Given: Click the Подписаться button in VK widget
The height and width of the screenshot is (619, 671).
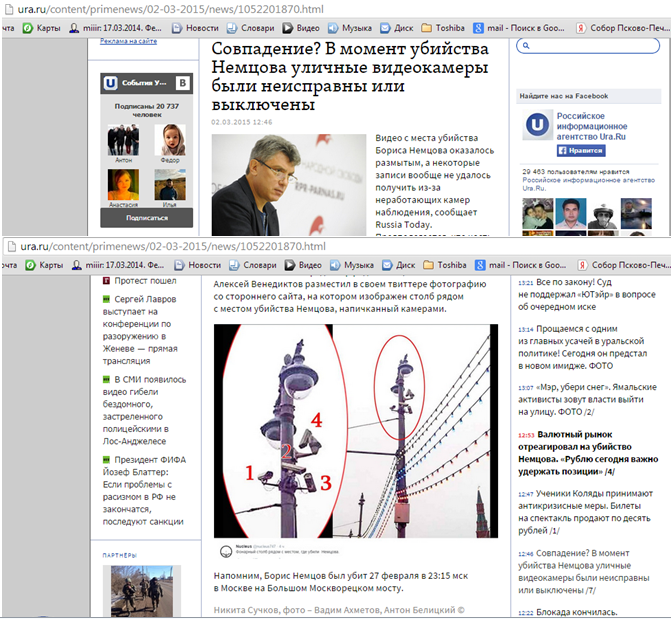Looking at the screenshot, I should click(147, 218).
